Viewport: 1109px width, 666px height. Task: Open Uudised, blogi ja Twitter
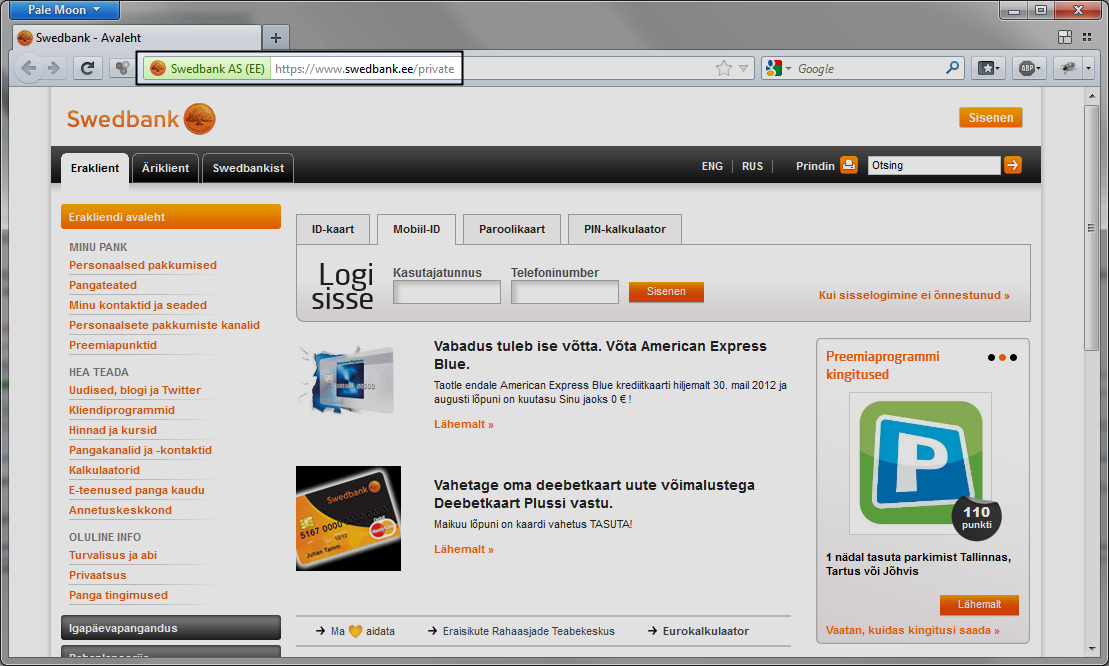pos(134,390)
